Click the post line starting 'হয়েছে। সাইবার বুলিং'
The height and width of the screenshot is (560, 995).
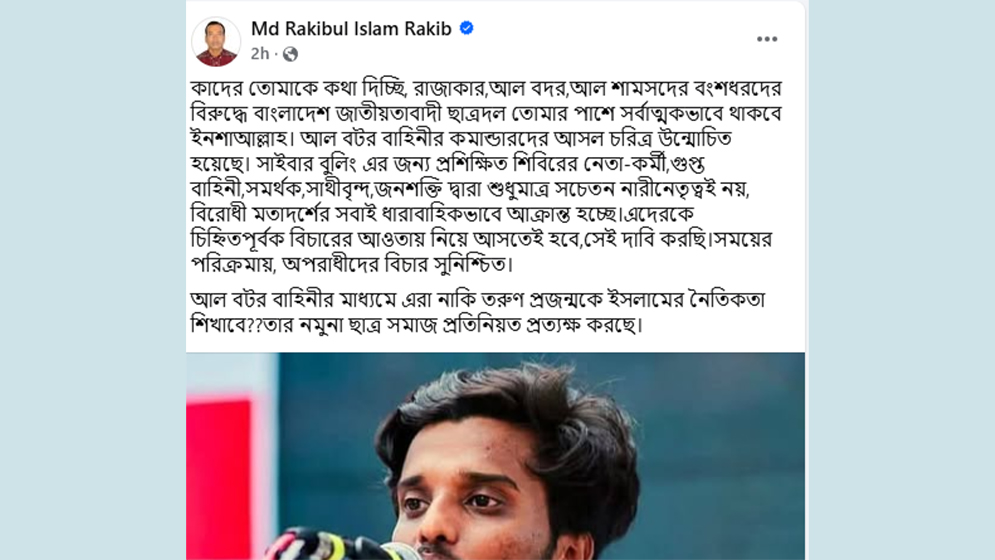pos(447,164)
